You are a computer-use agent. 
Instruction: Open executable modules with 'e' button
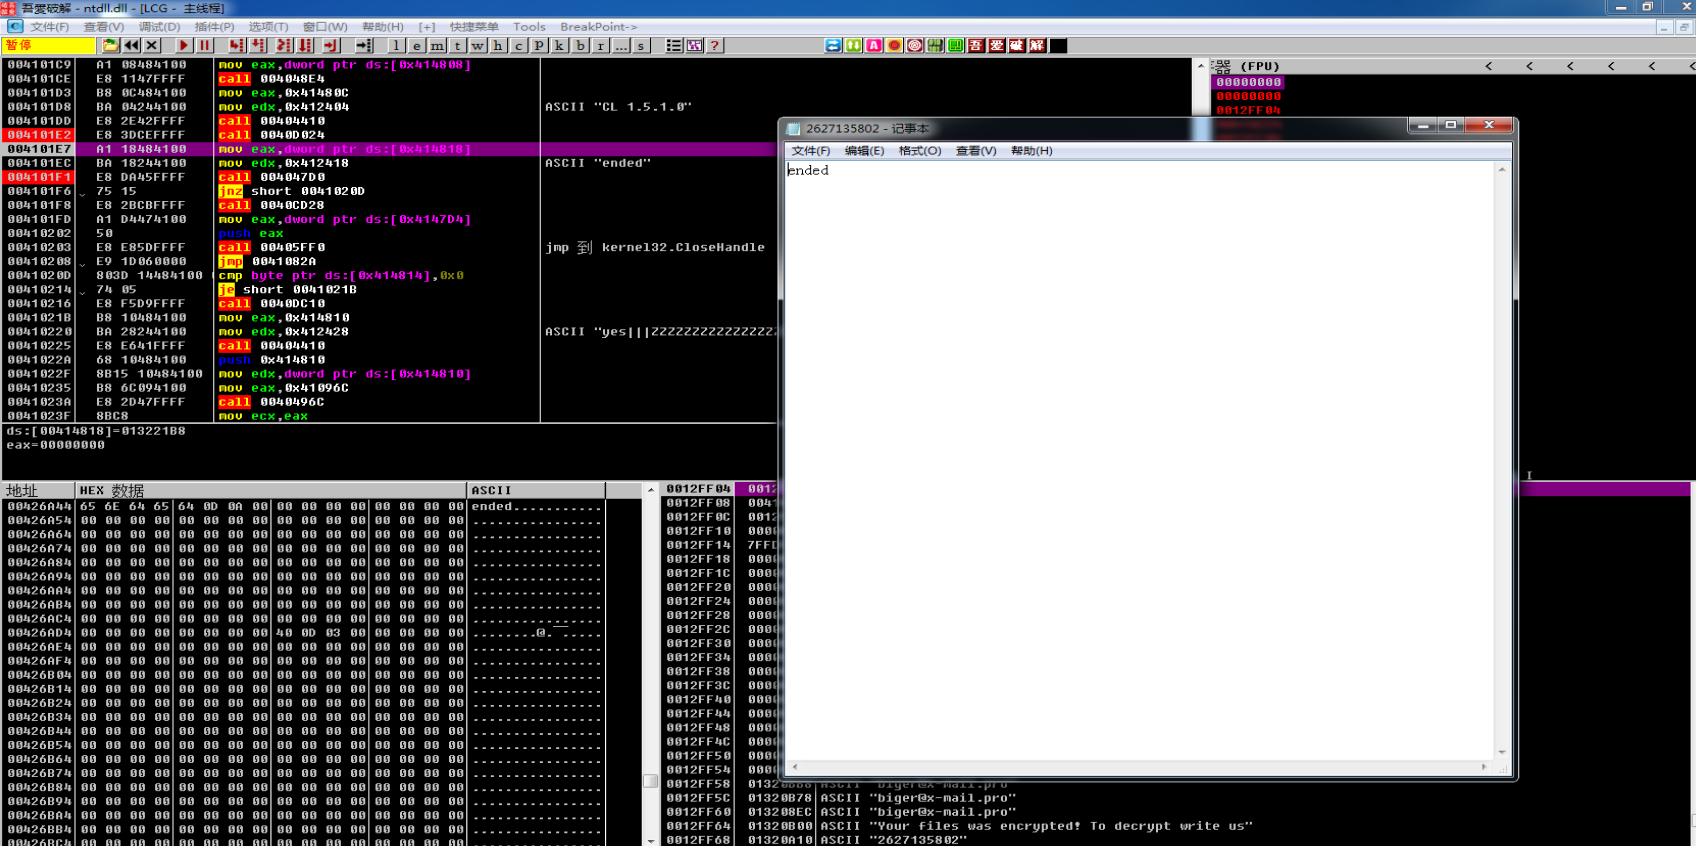[417, 45]
